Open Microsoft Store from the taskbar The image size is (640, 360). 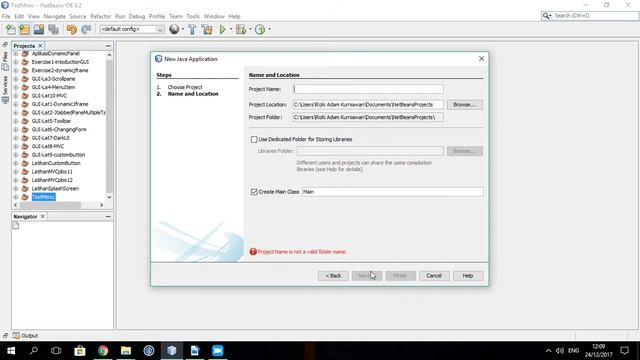80,351
